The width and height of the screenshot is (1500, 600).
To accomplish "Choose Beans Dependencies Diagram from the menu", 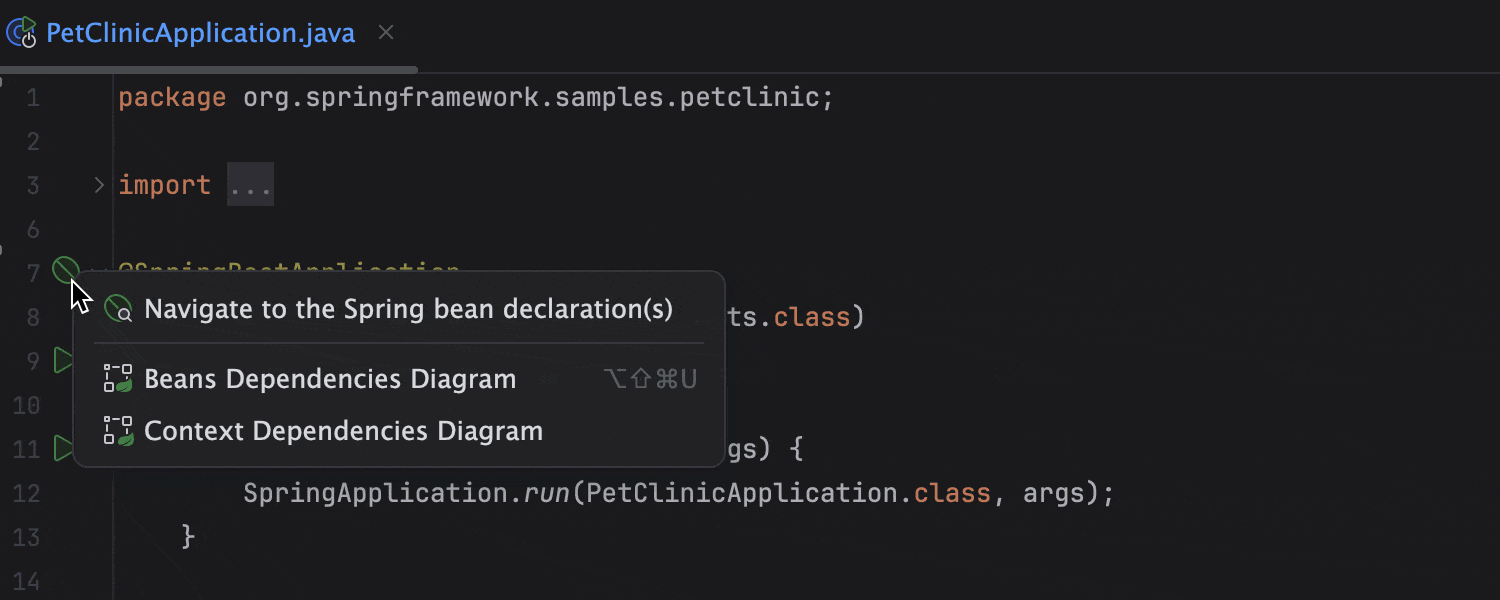I will tap(330, 379).
